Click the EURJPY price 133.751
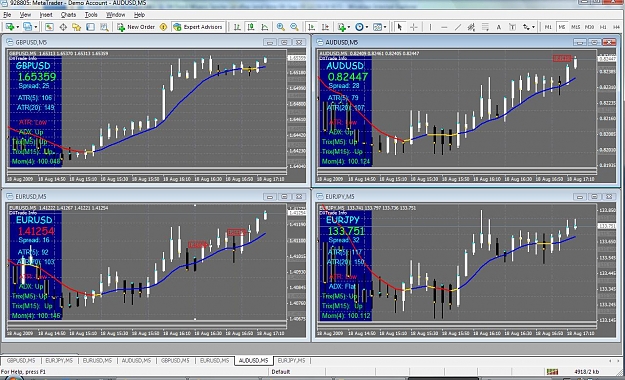This screenshot has width=625, height=380. click(x=346, y=231)
